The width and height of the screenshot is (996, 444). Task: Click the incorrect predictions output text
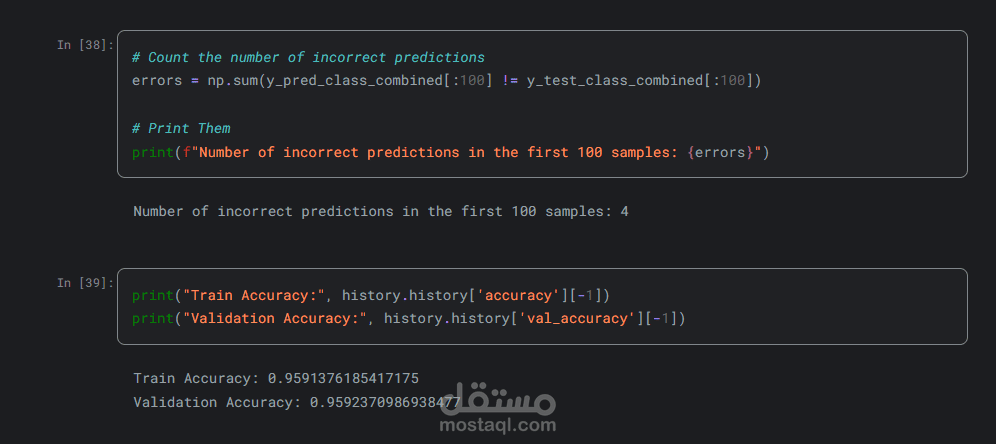pyautogui.click(x=380, y=212)
